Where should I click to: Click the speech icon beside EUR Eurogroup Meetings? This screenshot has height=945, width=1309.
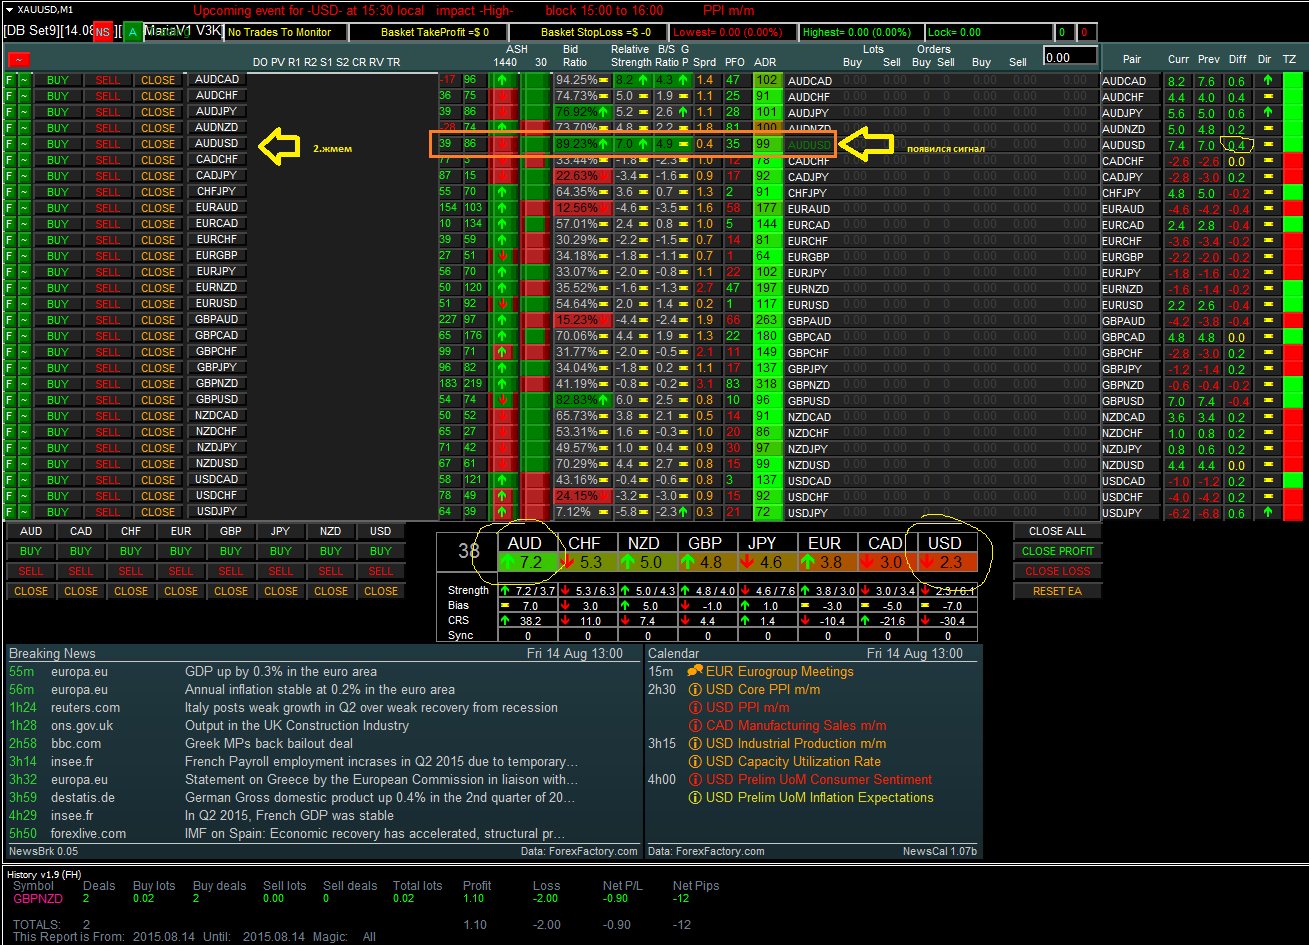pos(695,671)
